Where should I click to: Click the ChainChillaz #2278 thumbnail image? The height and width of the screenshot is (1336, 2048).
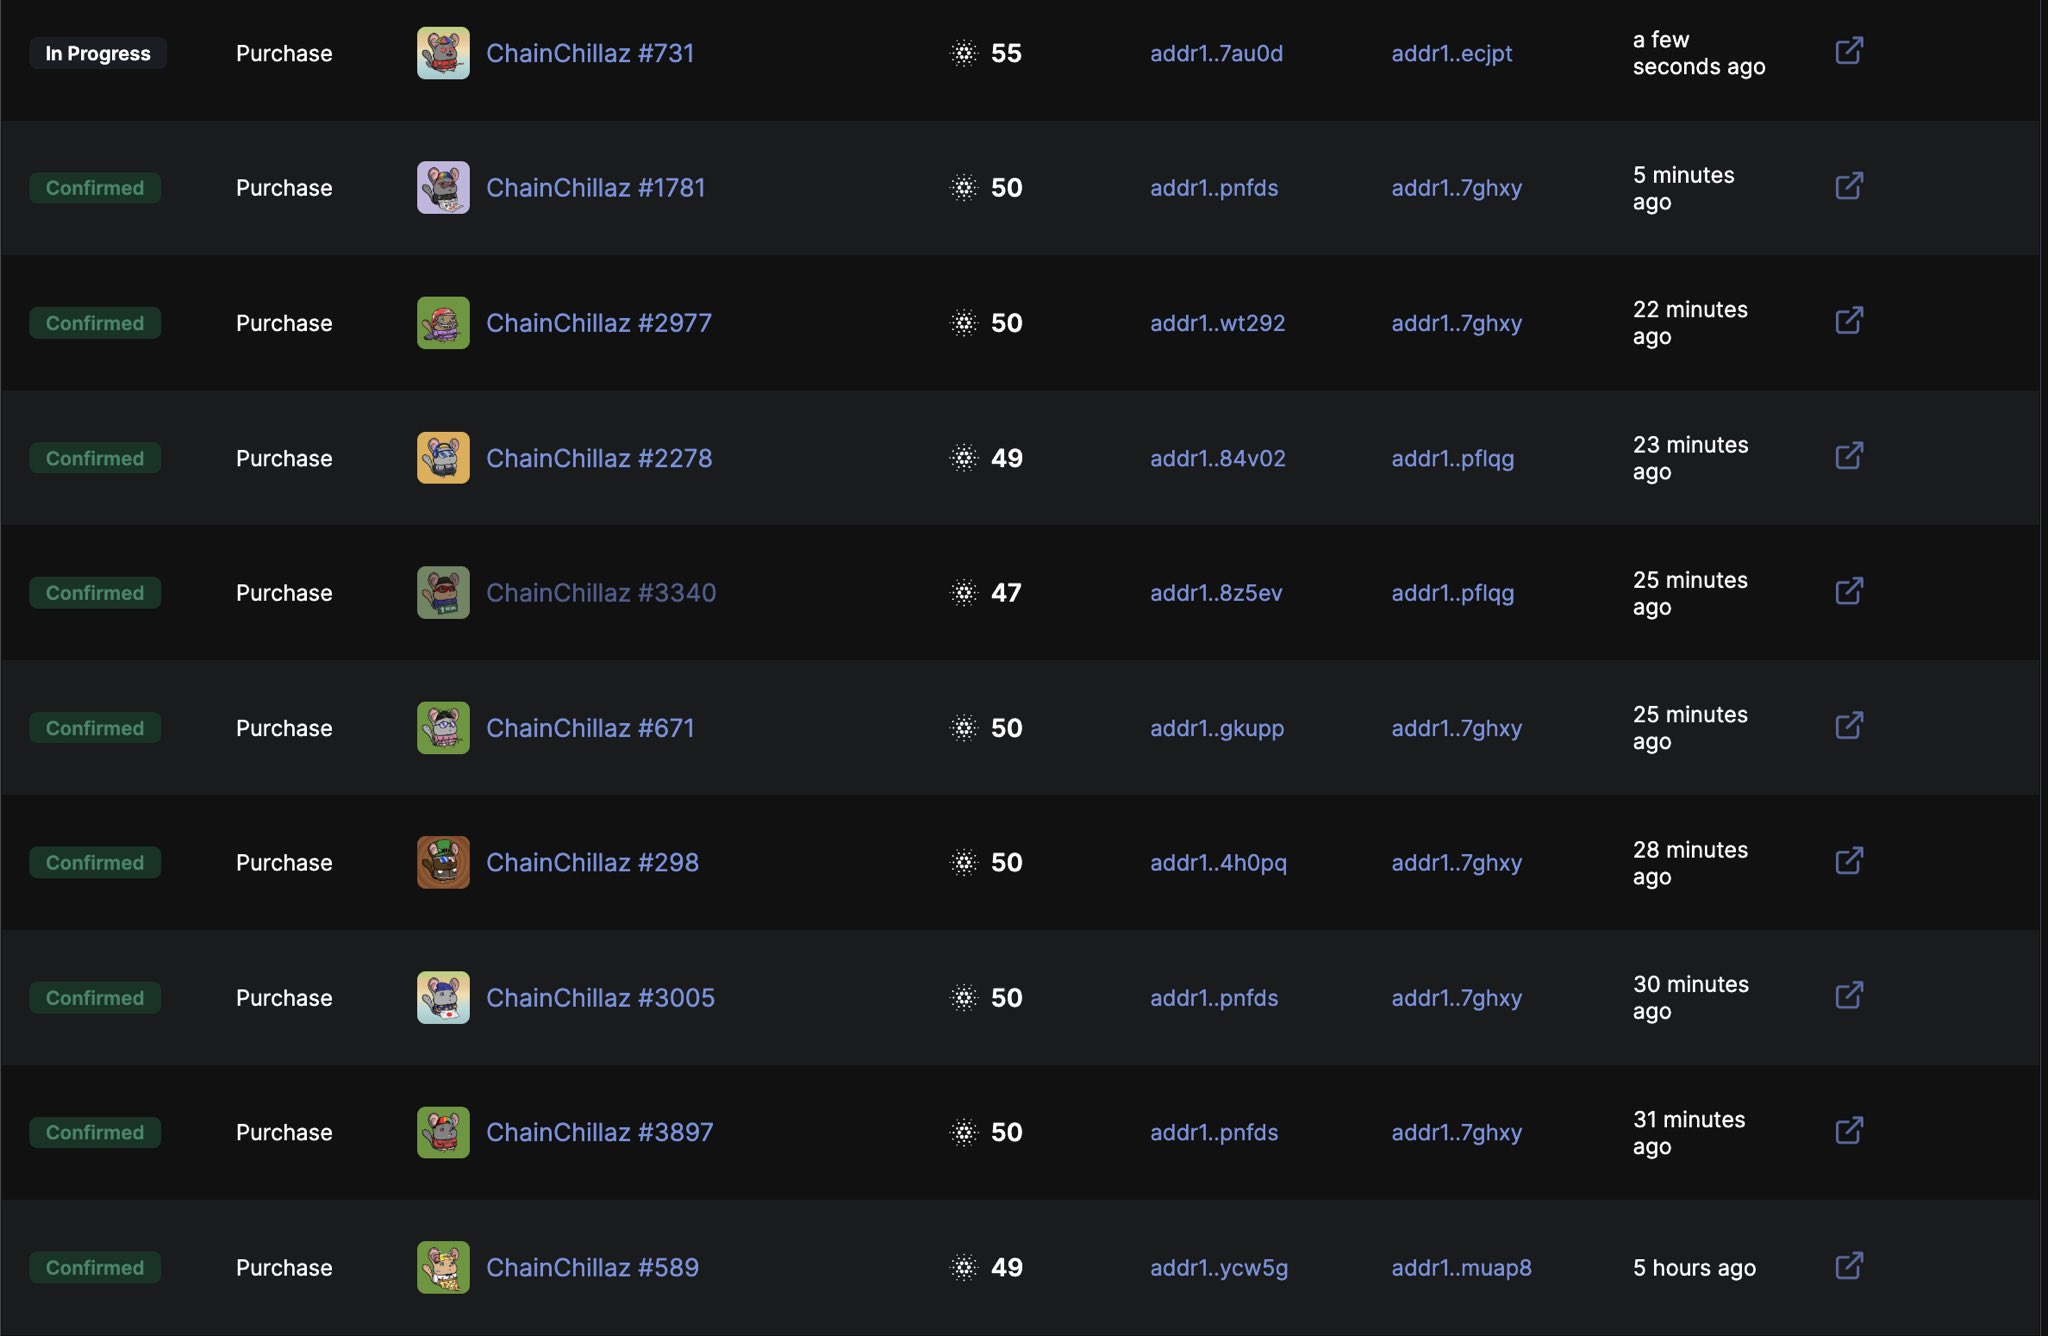(443, 458)
